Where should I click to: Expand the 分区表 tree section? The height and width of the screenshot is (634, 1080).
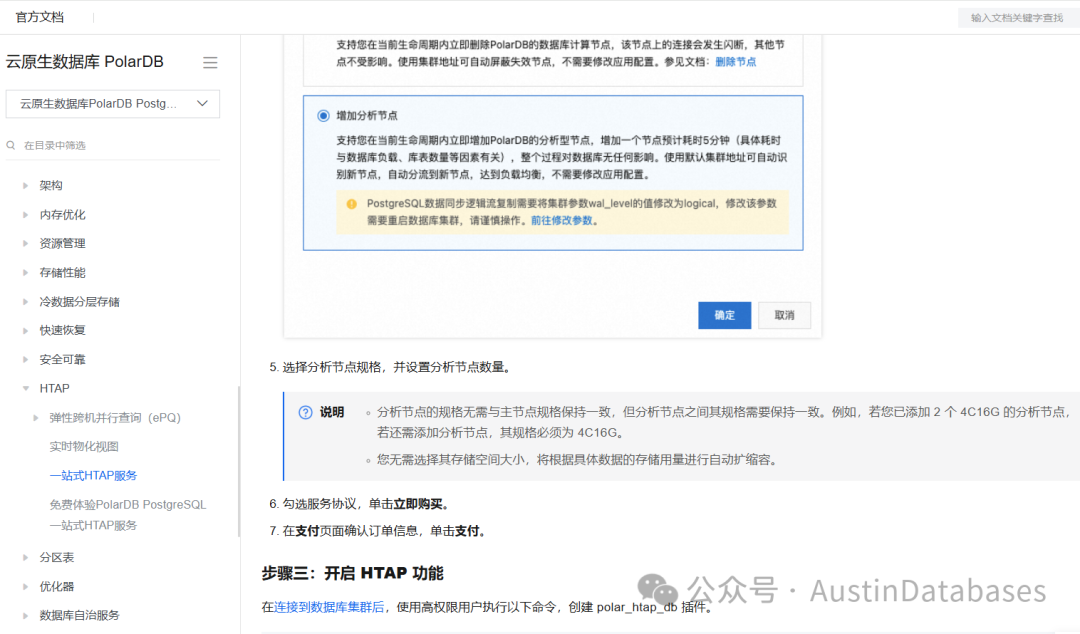[25, 557]
